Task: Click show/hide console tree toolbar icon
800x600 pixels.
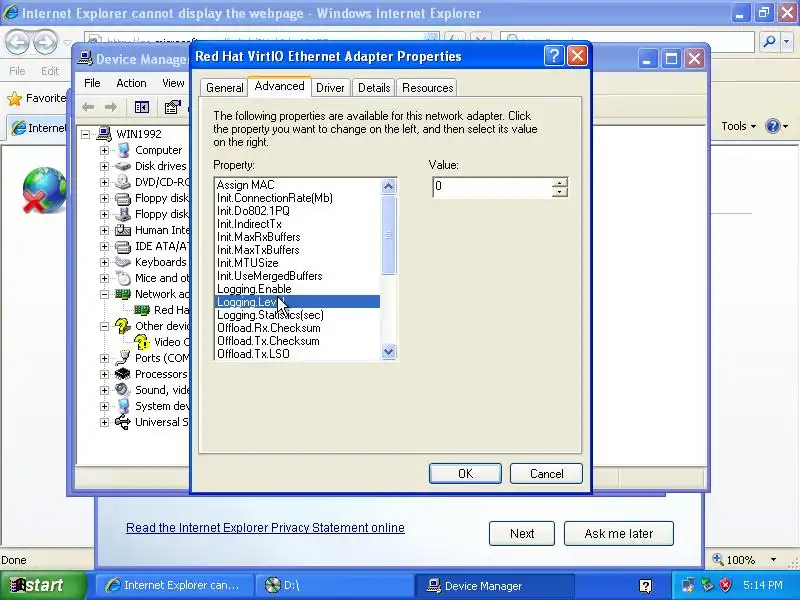Action: 141,107
